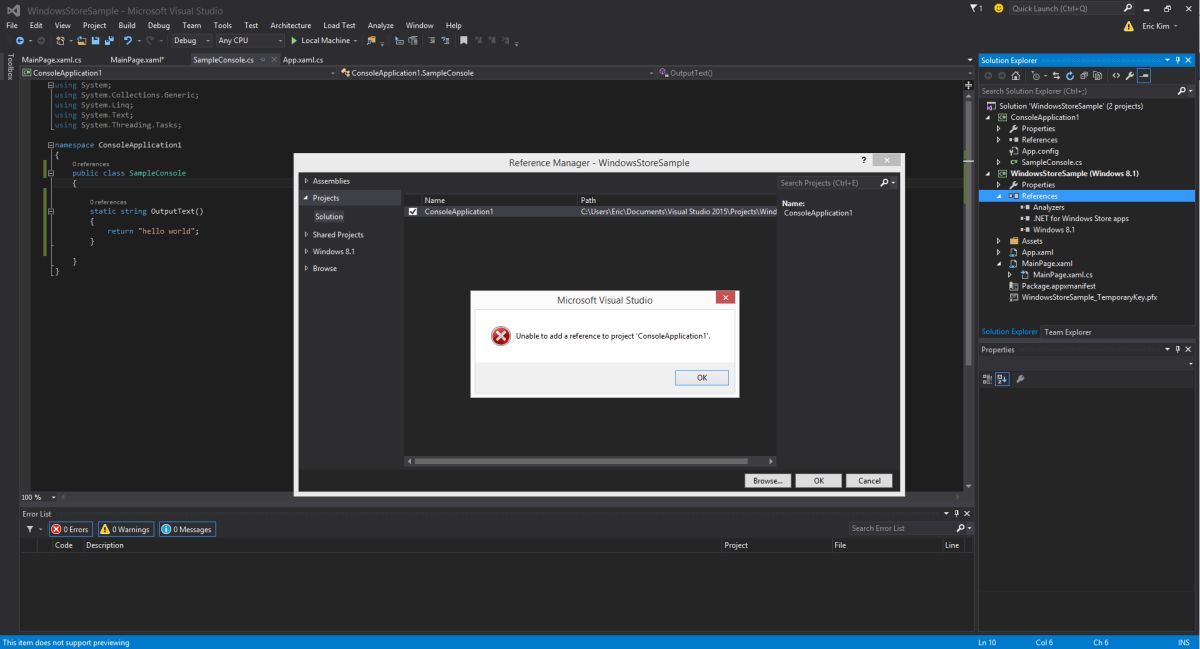Click the help question mark in Reference Manager
Image resolution: width=1200 pixels, height=649 pixels.
click(864, 160)
